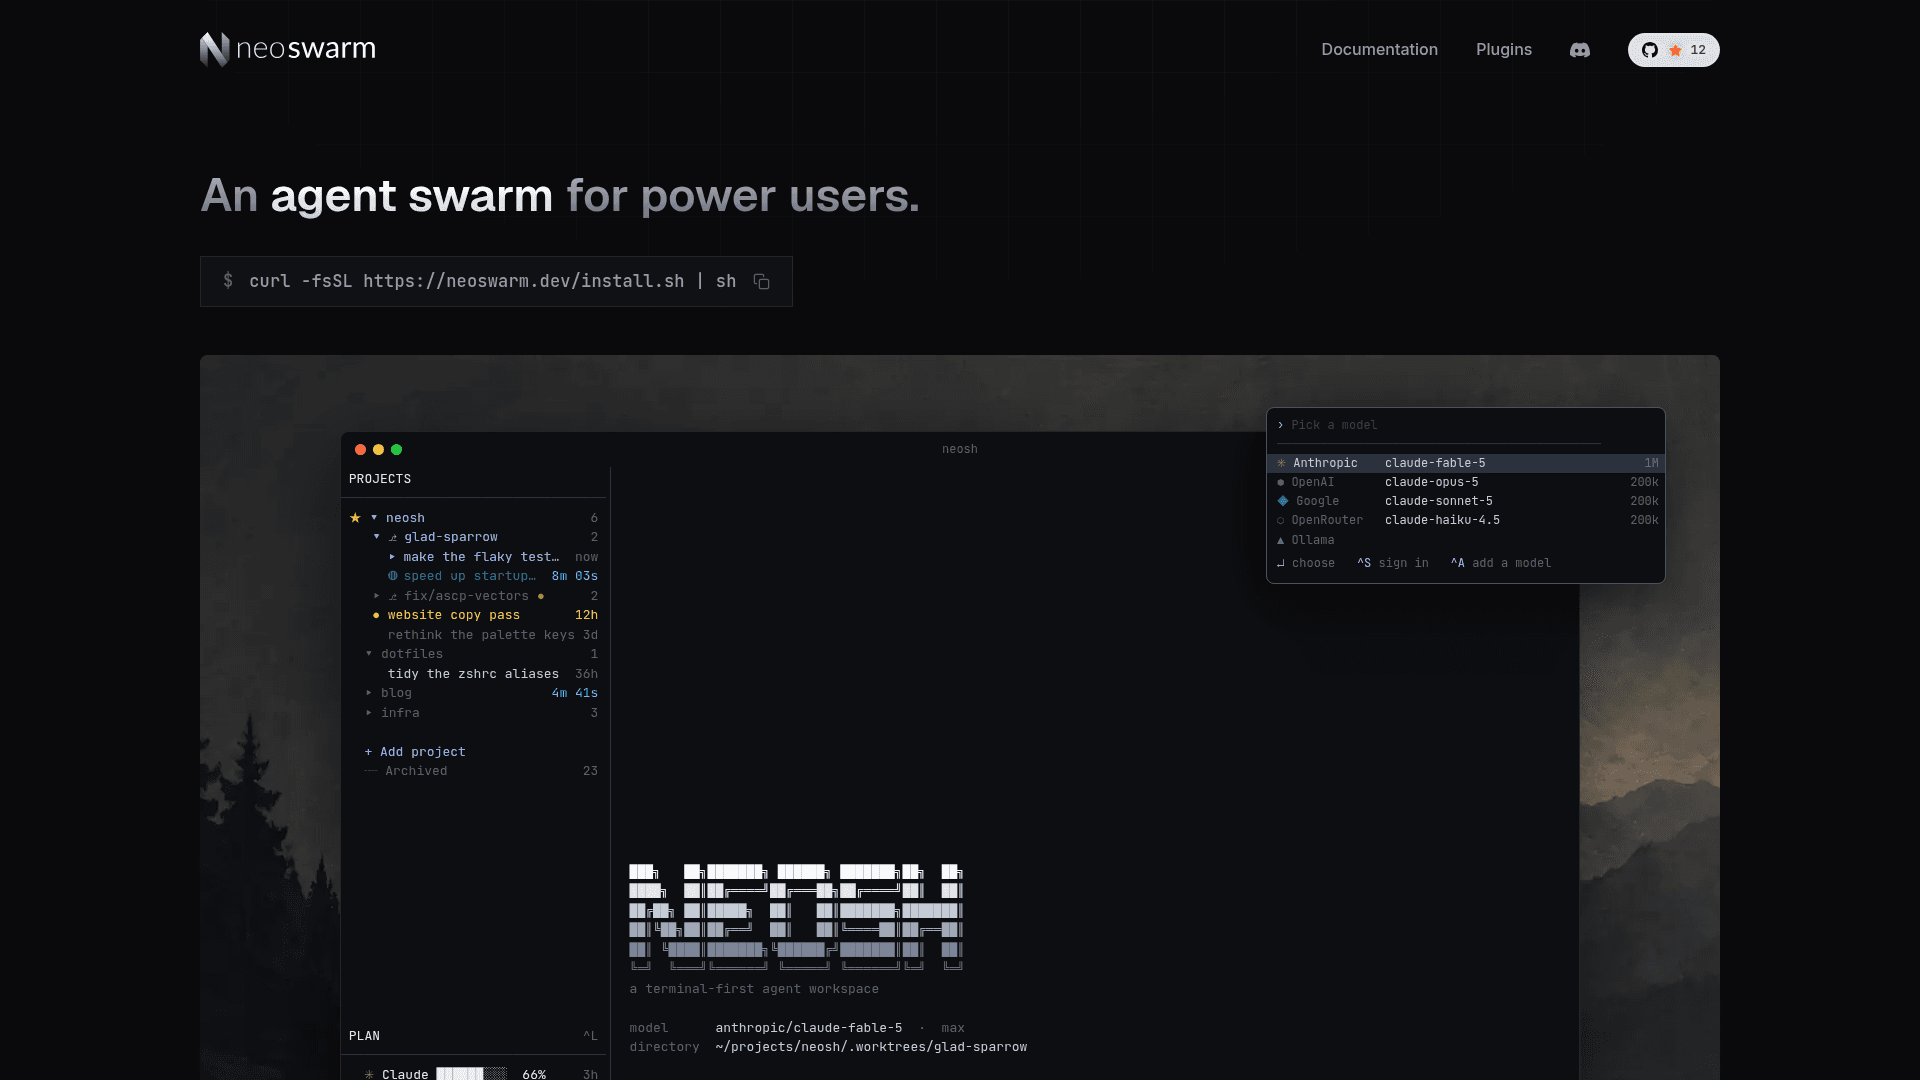Choose the claude-sonnet-5 model entry
The image size is (1920, 1080).
coord(1439,501)
